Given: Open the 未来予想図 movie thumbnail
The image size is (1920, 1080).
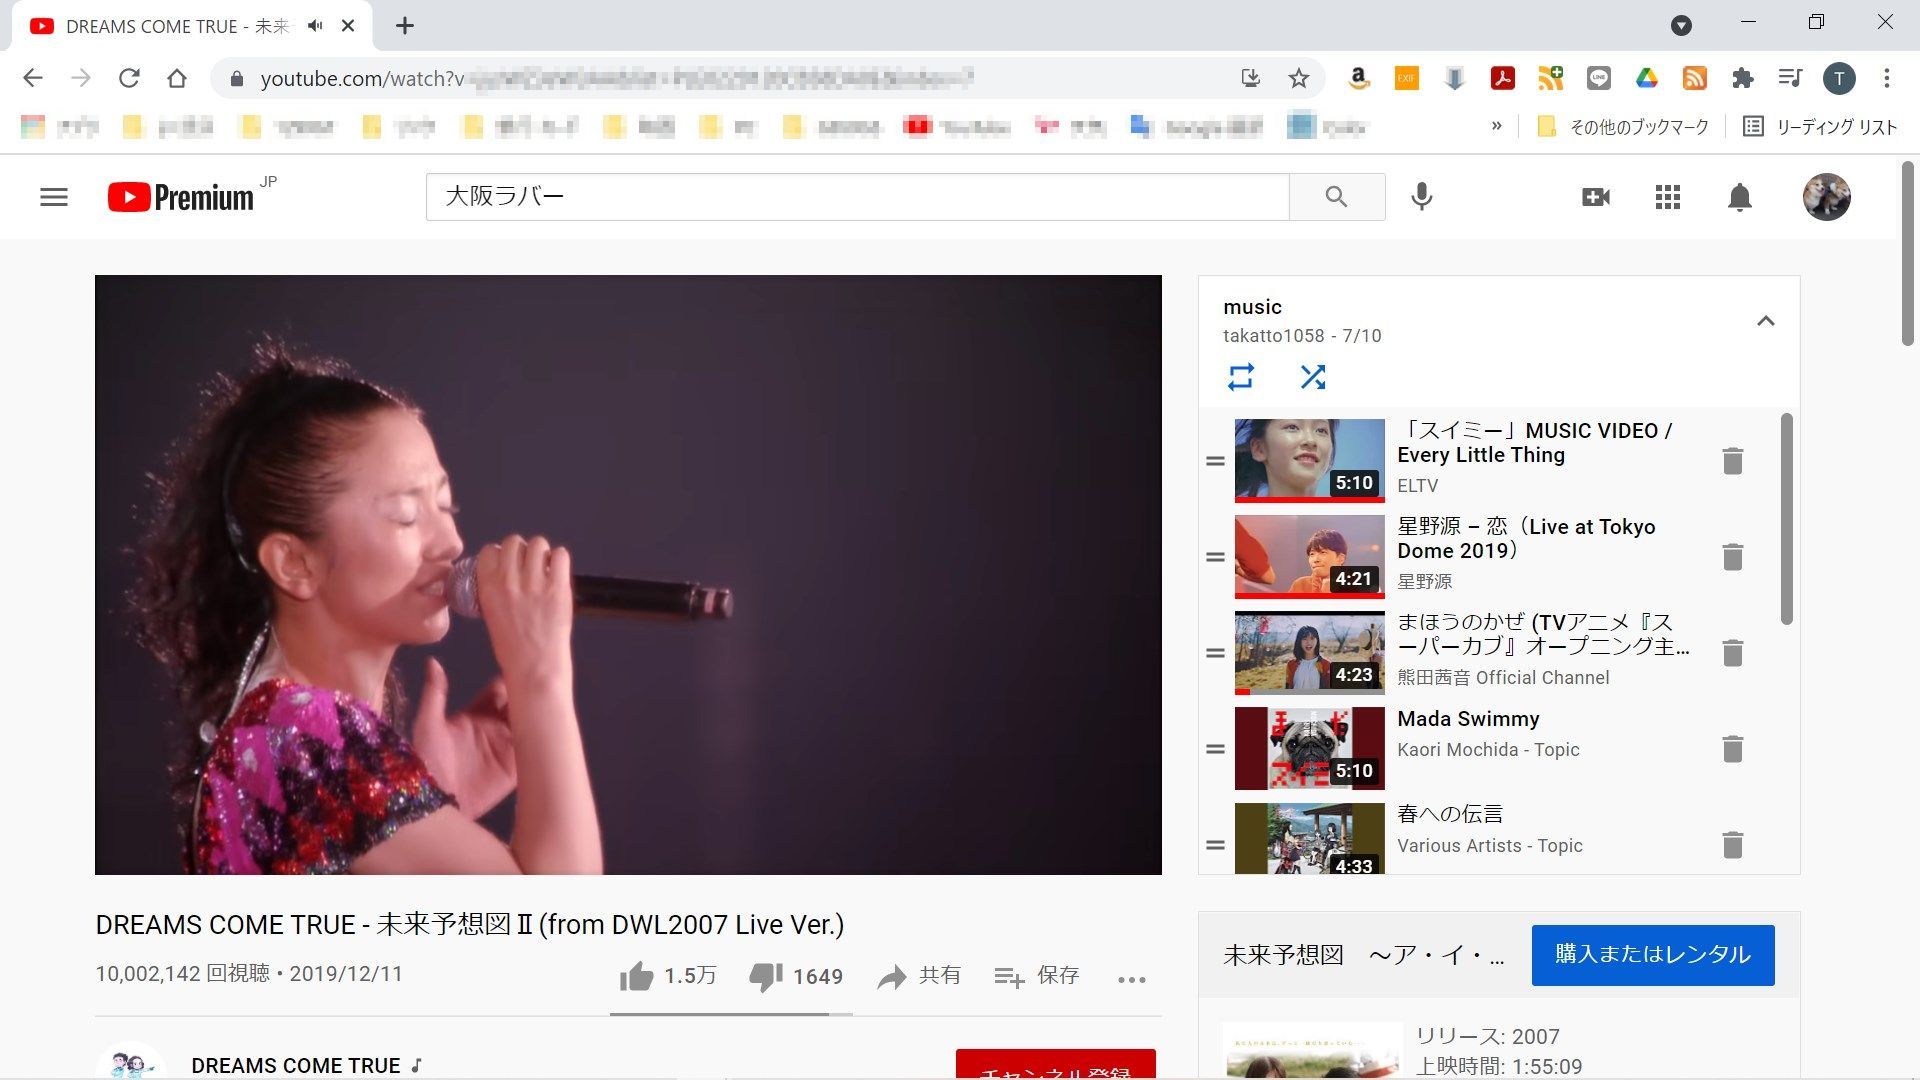Looking at the screenshot, I should pyautogui.click(x=1312, y=1051).
